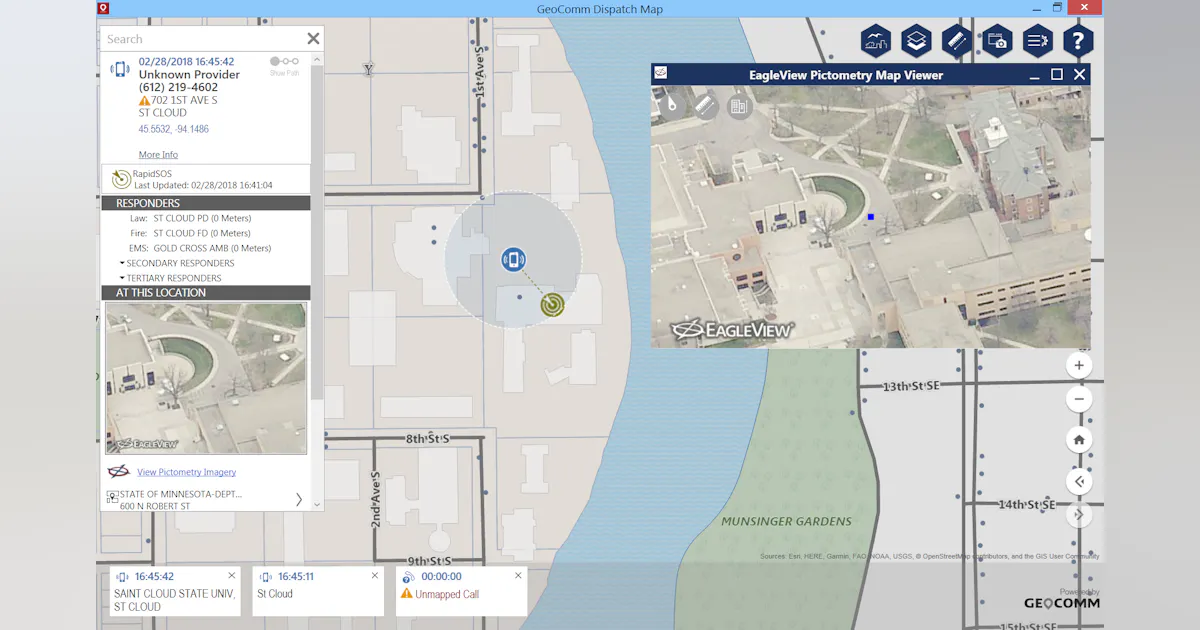Click the EagleView viewer ruler measure icon
Screen dimensions: 1200x630
pyautogui.click(x=707, y=105)
